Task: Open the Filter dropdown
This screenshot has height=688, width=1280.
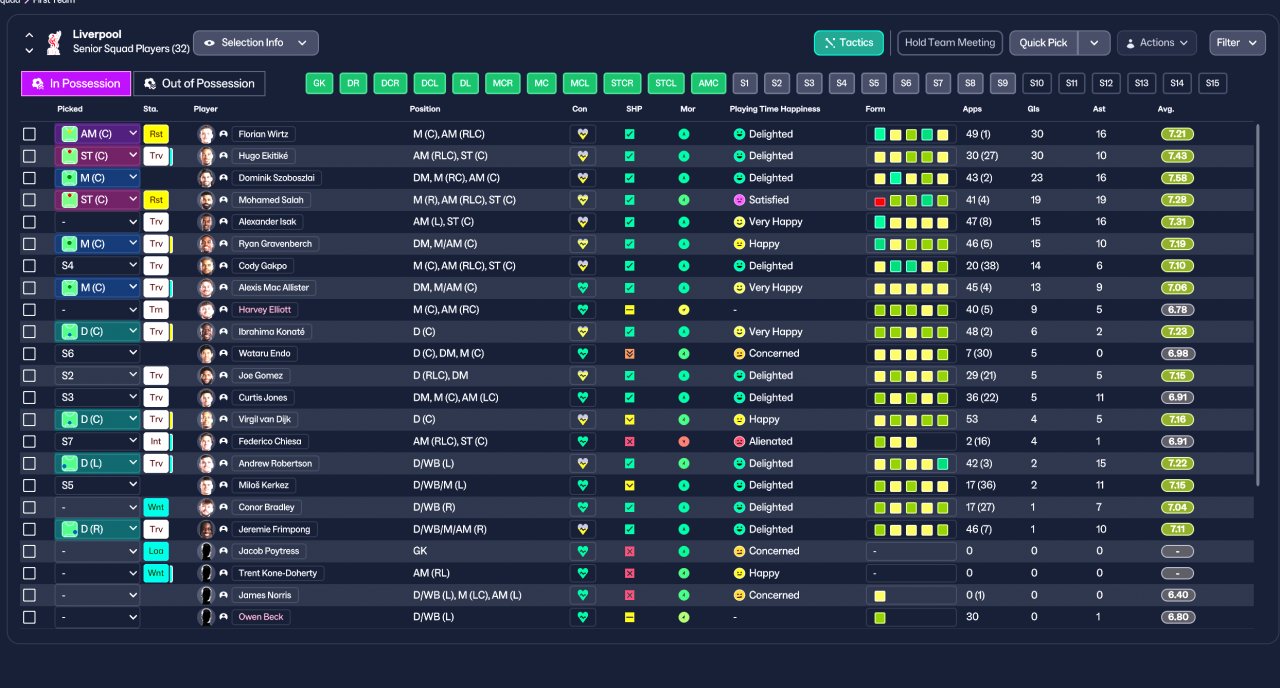Action: click(x=1237, y=43)
